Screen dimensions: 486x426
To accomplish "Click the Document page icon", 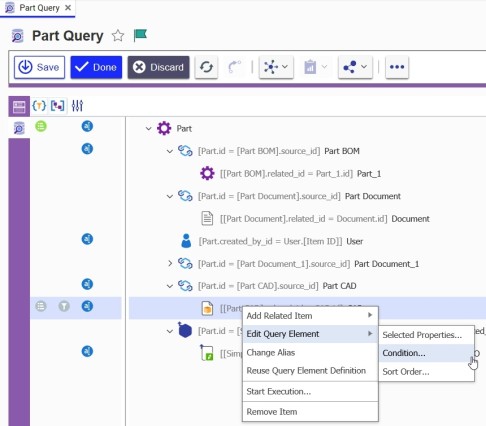I will (207, 219).
